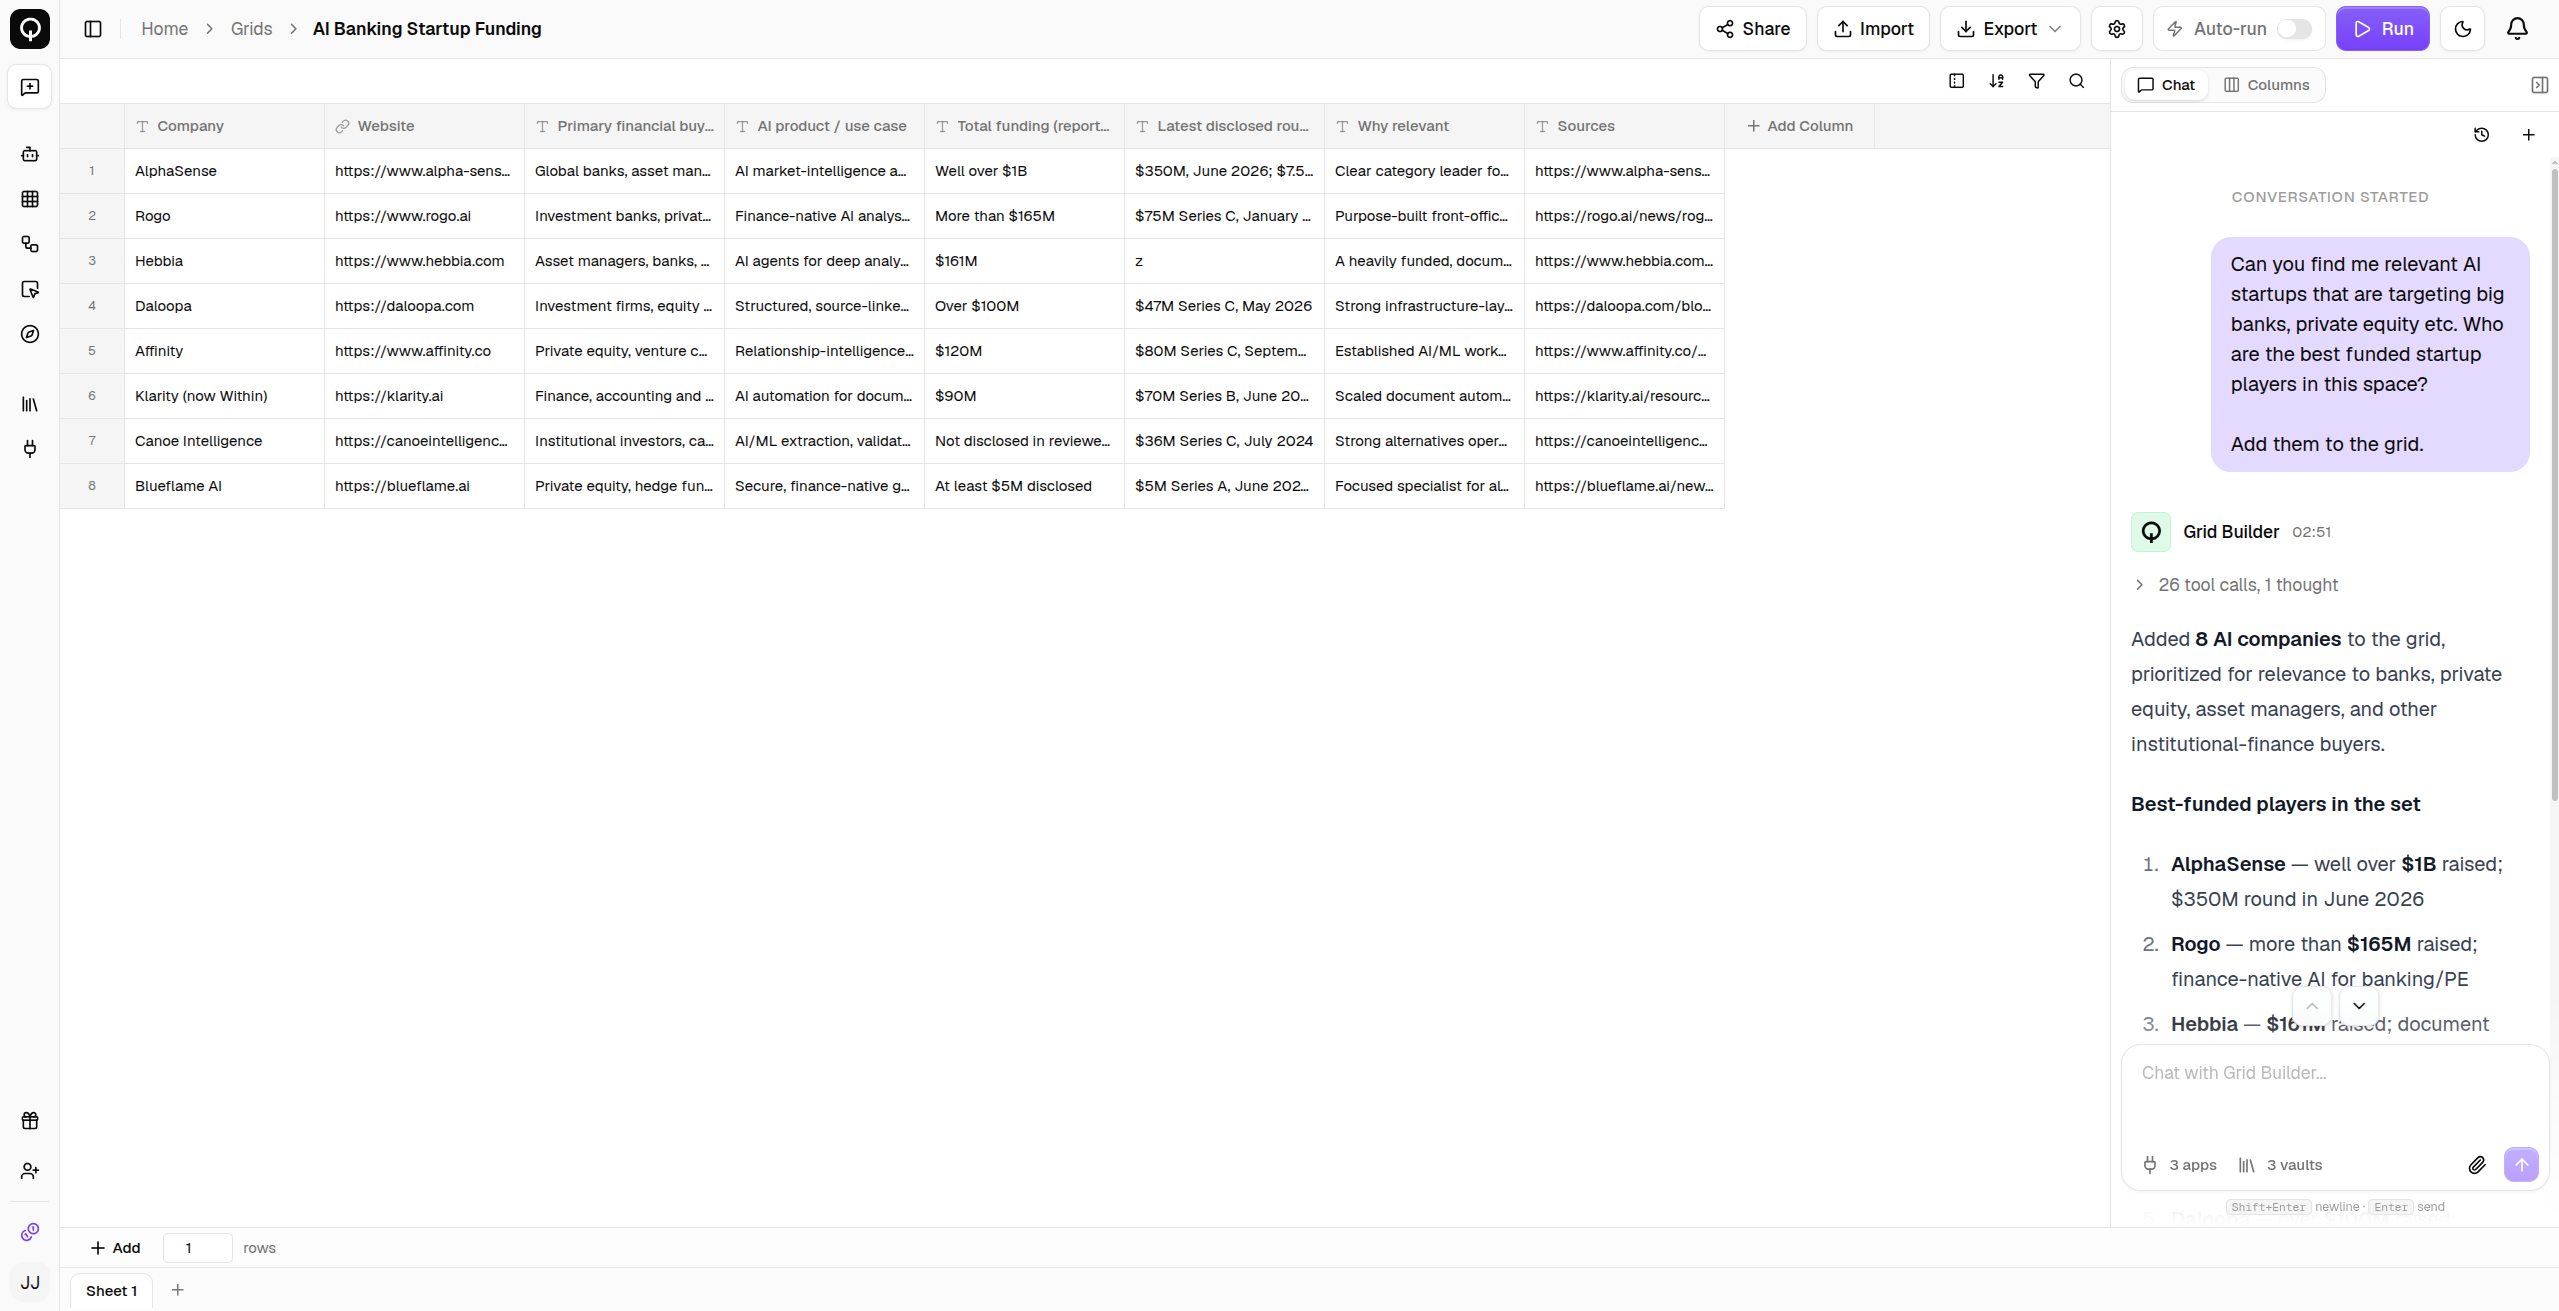Open the notifications bell
The image size is (2559, 1311).
point(2518,29)
